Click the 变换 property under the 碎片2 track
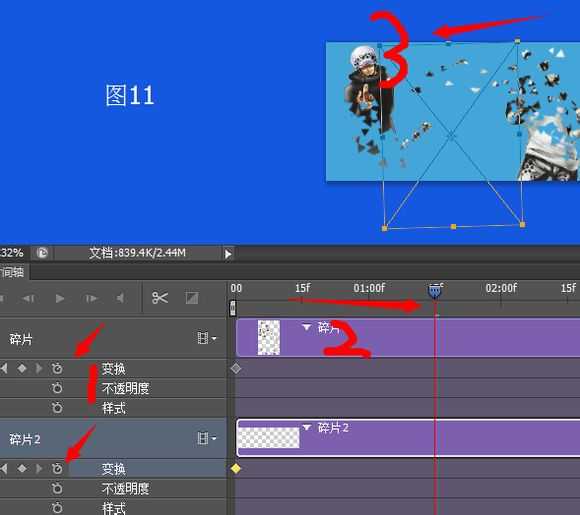Image resolution: width=580 pixels, height=515 pixels. tap(114, 469)
